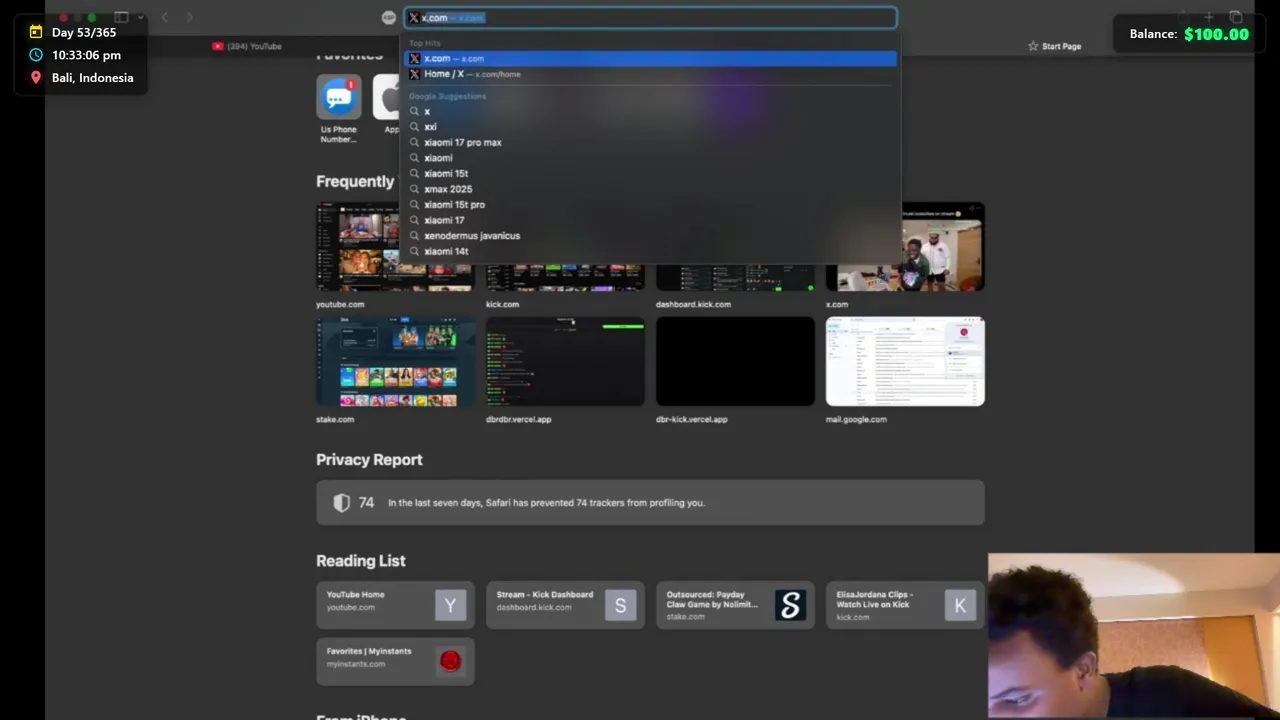Select 'xmax 2025' suggestion

click(x=650, y=189)
